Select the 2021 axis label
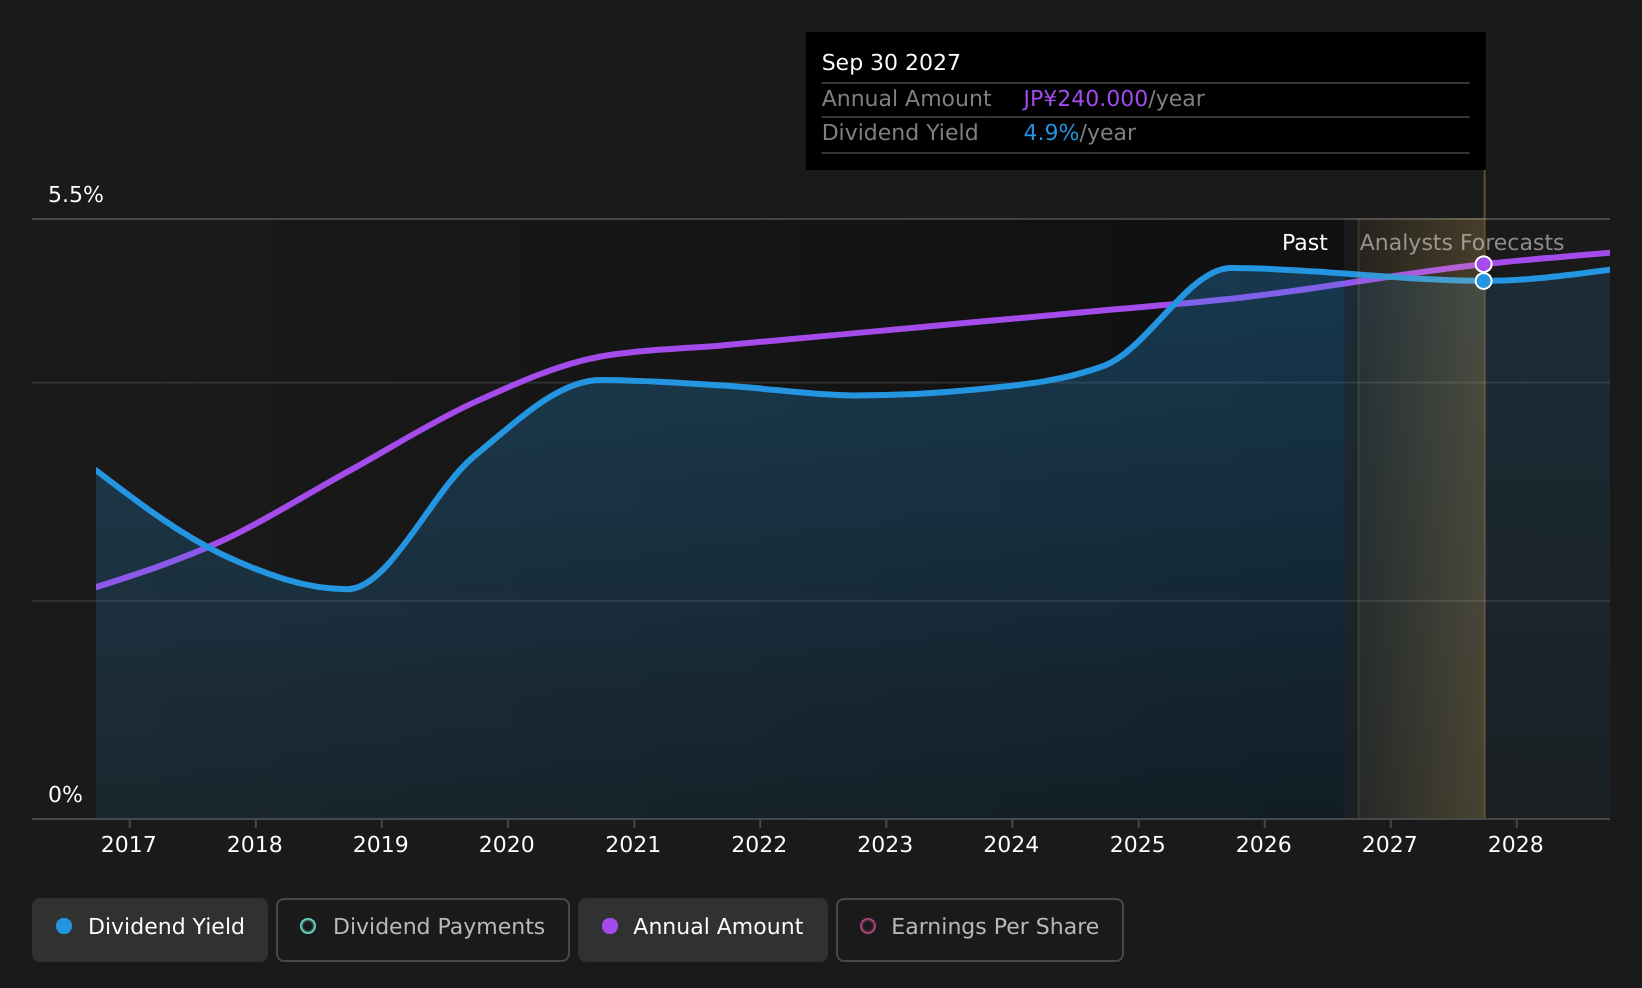The width and height of the screenshot is (1642, 988). pyautogui.click(x=633, y=845)
